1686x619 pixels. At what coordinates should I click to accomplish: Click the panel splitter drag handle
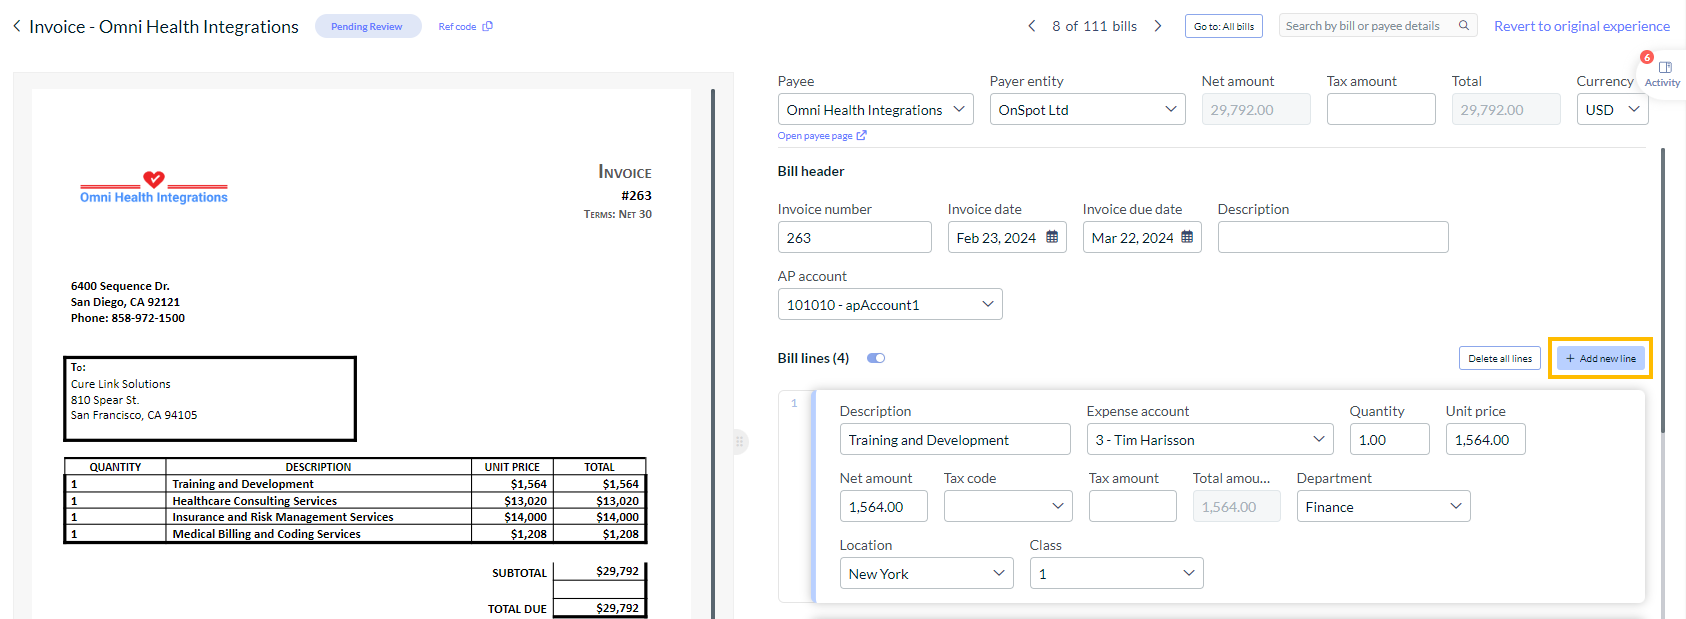click(740, 441)
